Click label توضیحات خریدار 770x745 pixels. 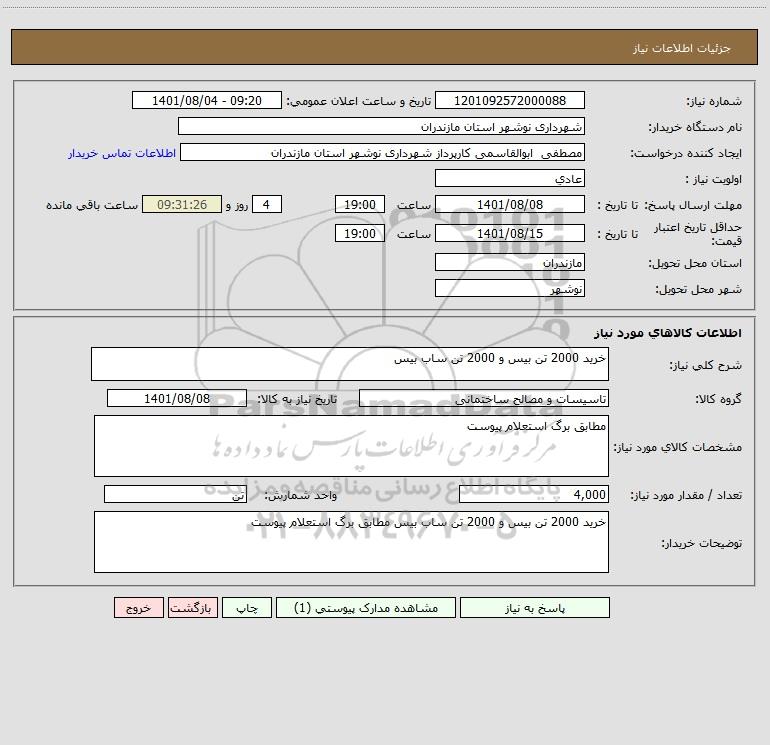701,543
